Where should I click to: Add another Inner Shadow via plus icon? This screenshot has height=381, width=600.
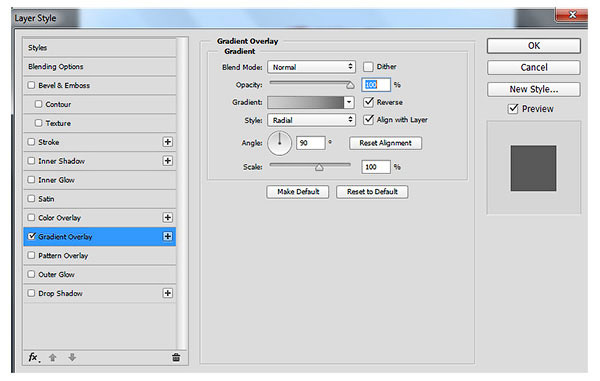168,161
